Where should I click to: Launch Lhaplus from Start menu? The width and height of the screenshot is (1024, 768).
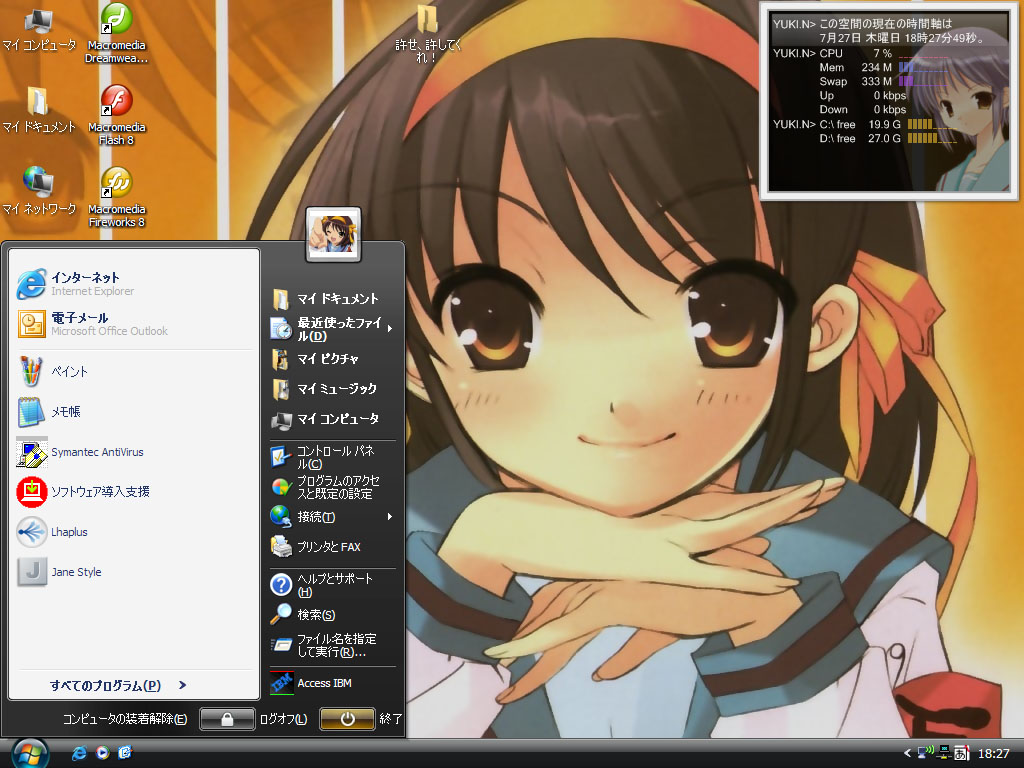point(134,532)
